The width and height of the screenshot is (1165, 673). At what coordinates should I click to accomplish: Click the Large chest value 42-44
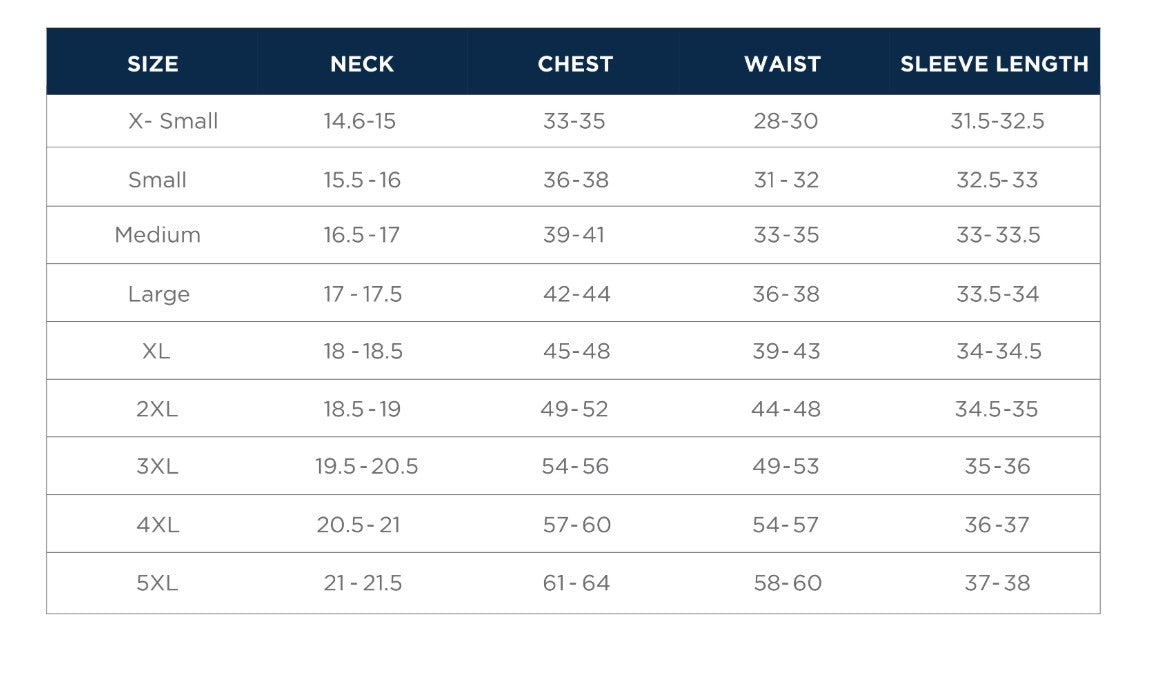pyautogui.click(x=576, y=294)
